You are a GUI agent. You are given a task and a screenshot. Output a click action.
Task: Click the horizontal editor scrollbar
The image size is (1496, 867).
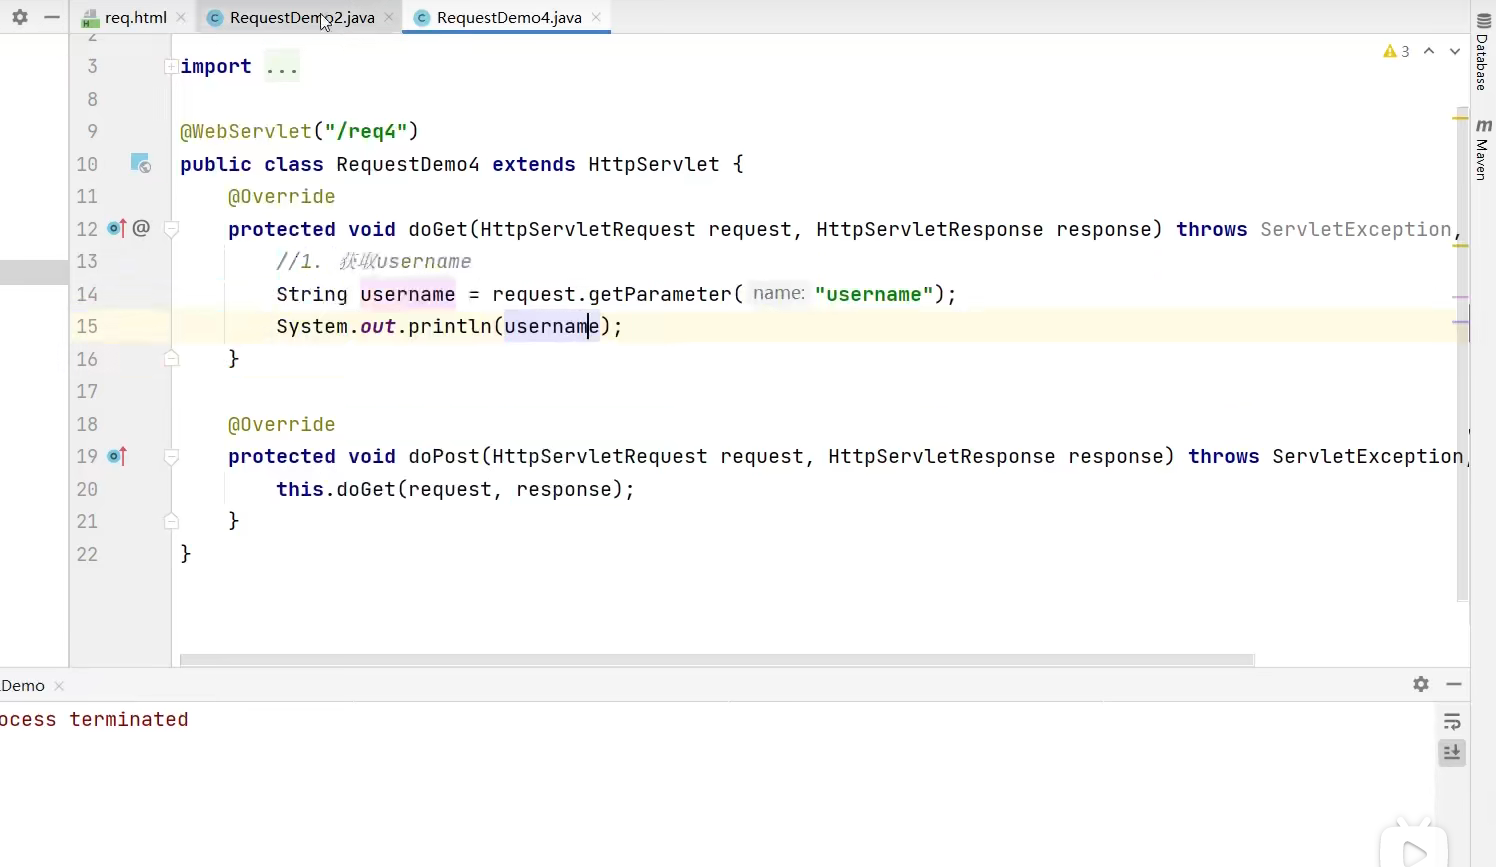click(x=717, y=660)
